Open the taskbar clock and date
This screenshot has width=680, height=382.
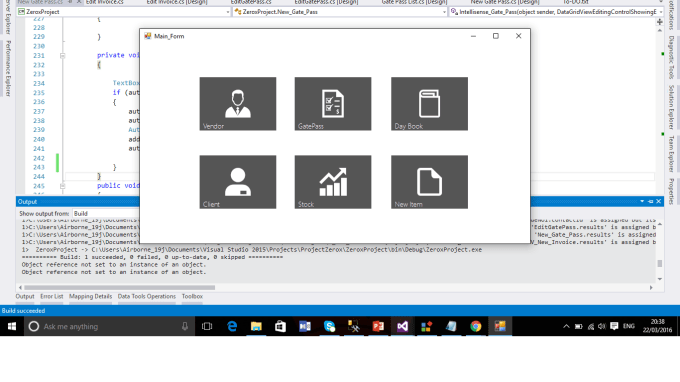click(x=658, y=326)
